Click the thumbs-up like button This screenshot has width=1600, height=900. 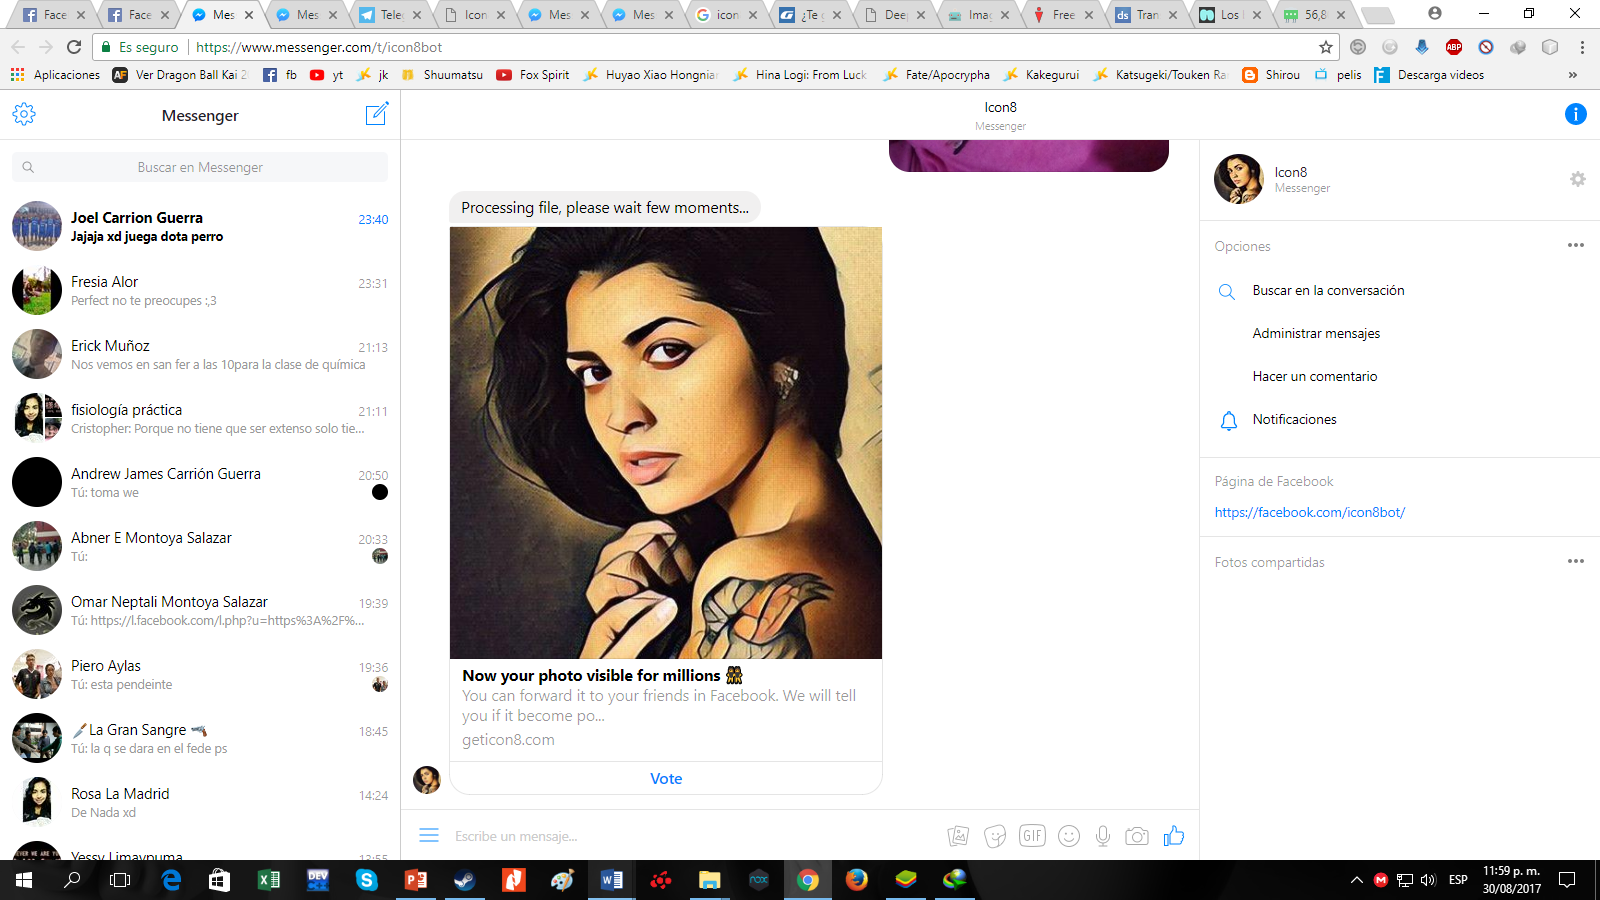1174,836
